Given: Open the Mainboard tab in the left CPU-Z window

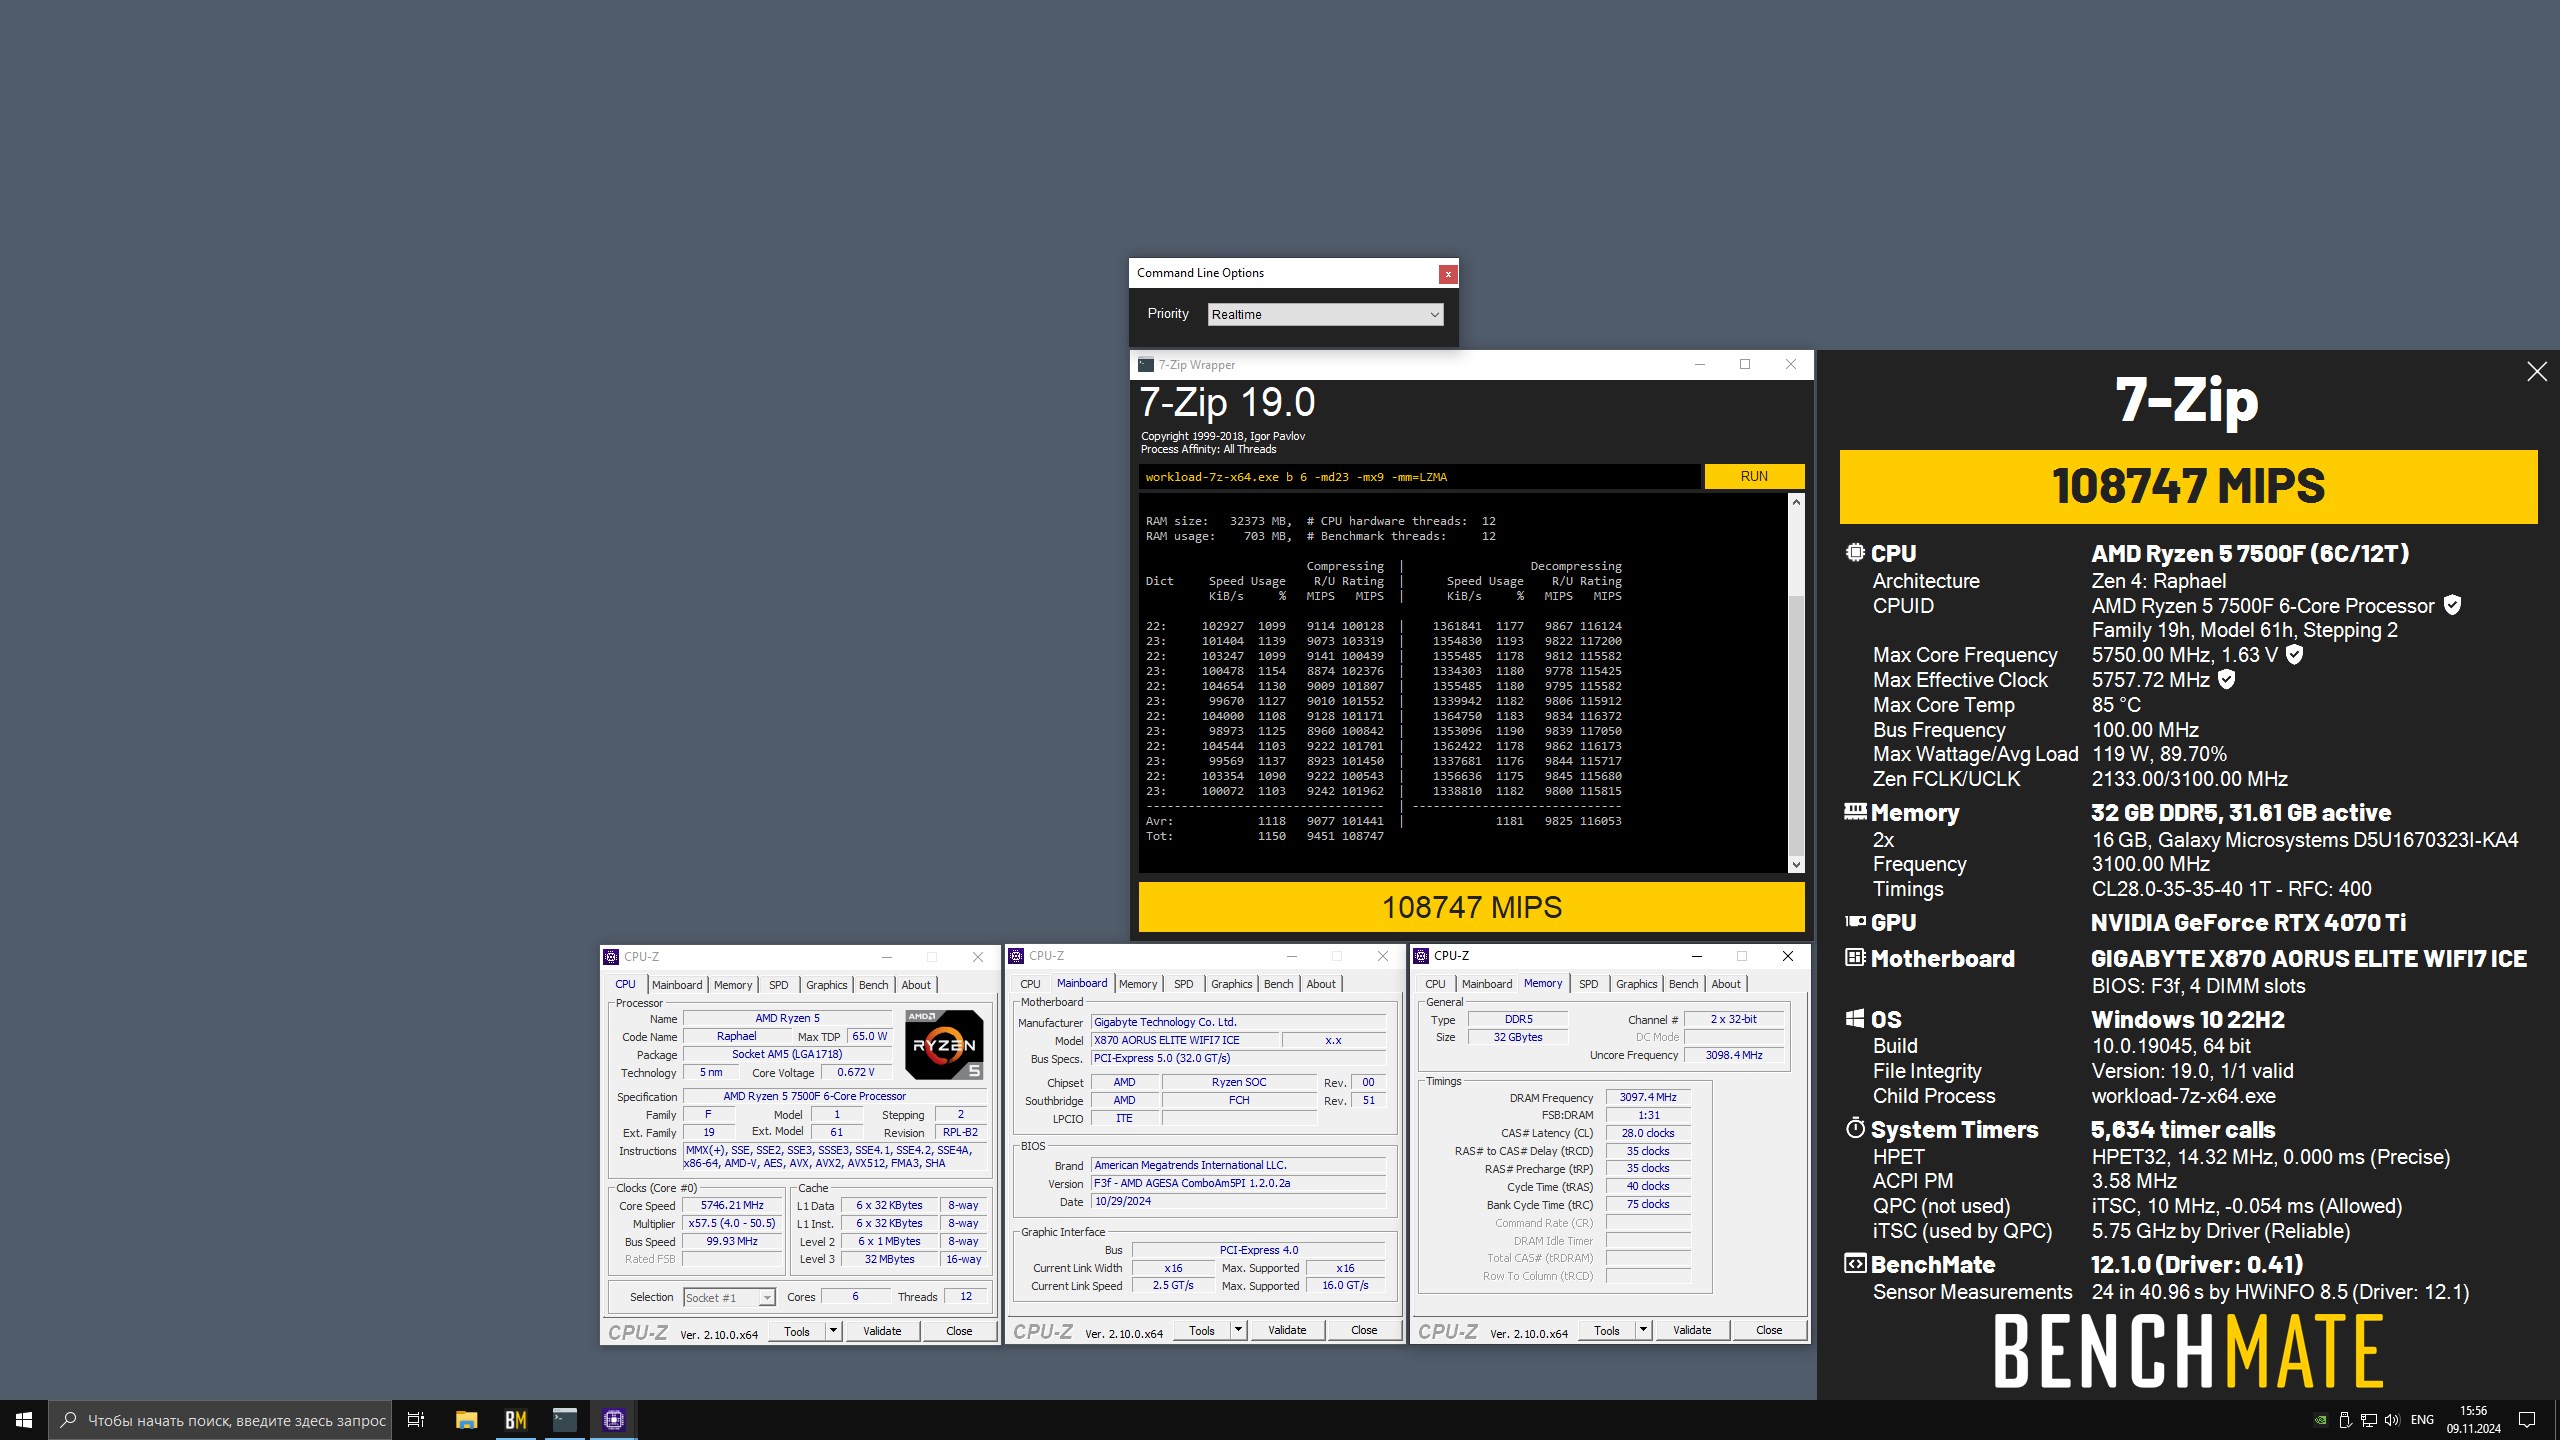Looking at the screenshot, I should tap(677, 985).
